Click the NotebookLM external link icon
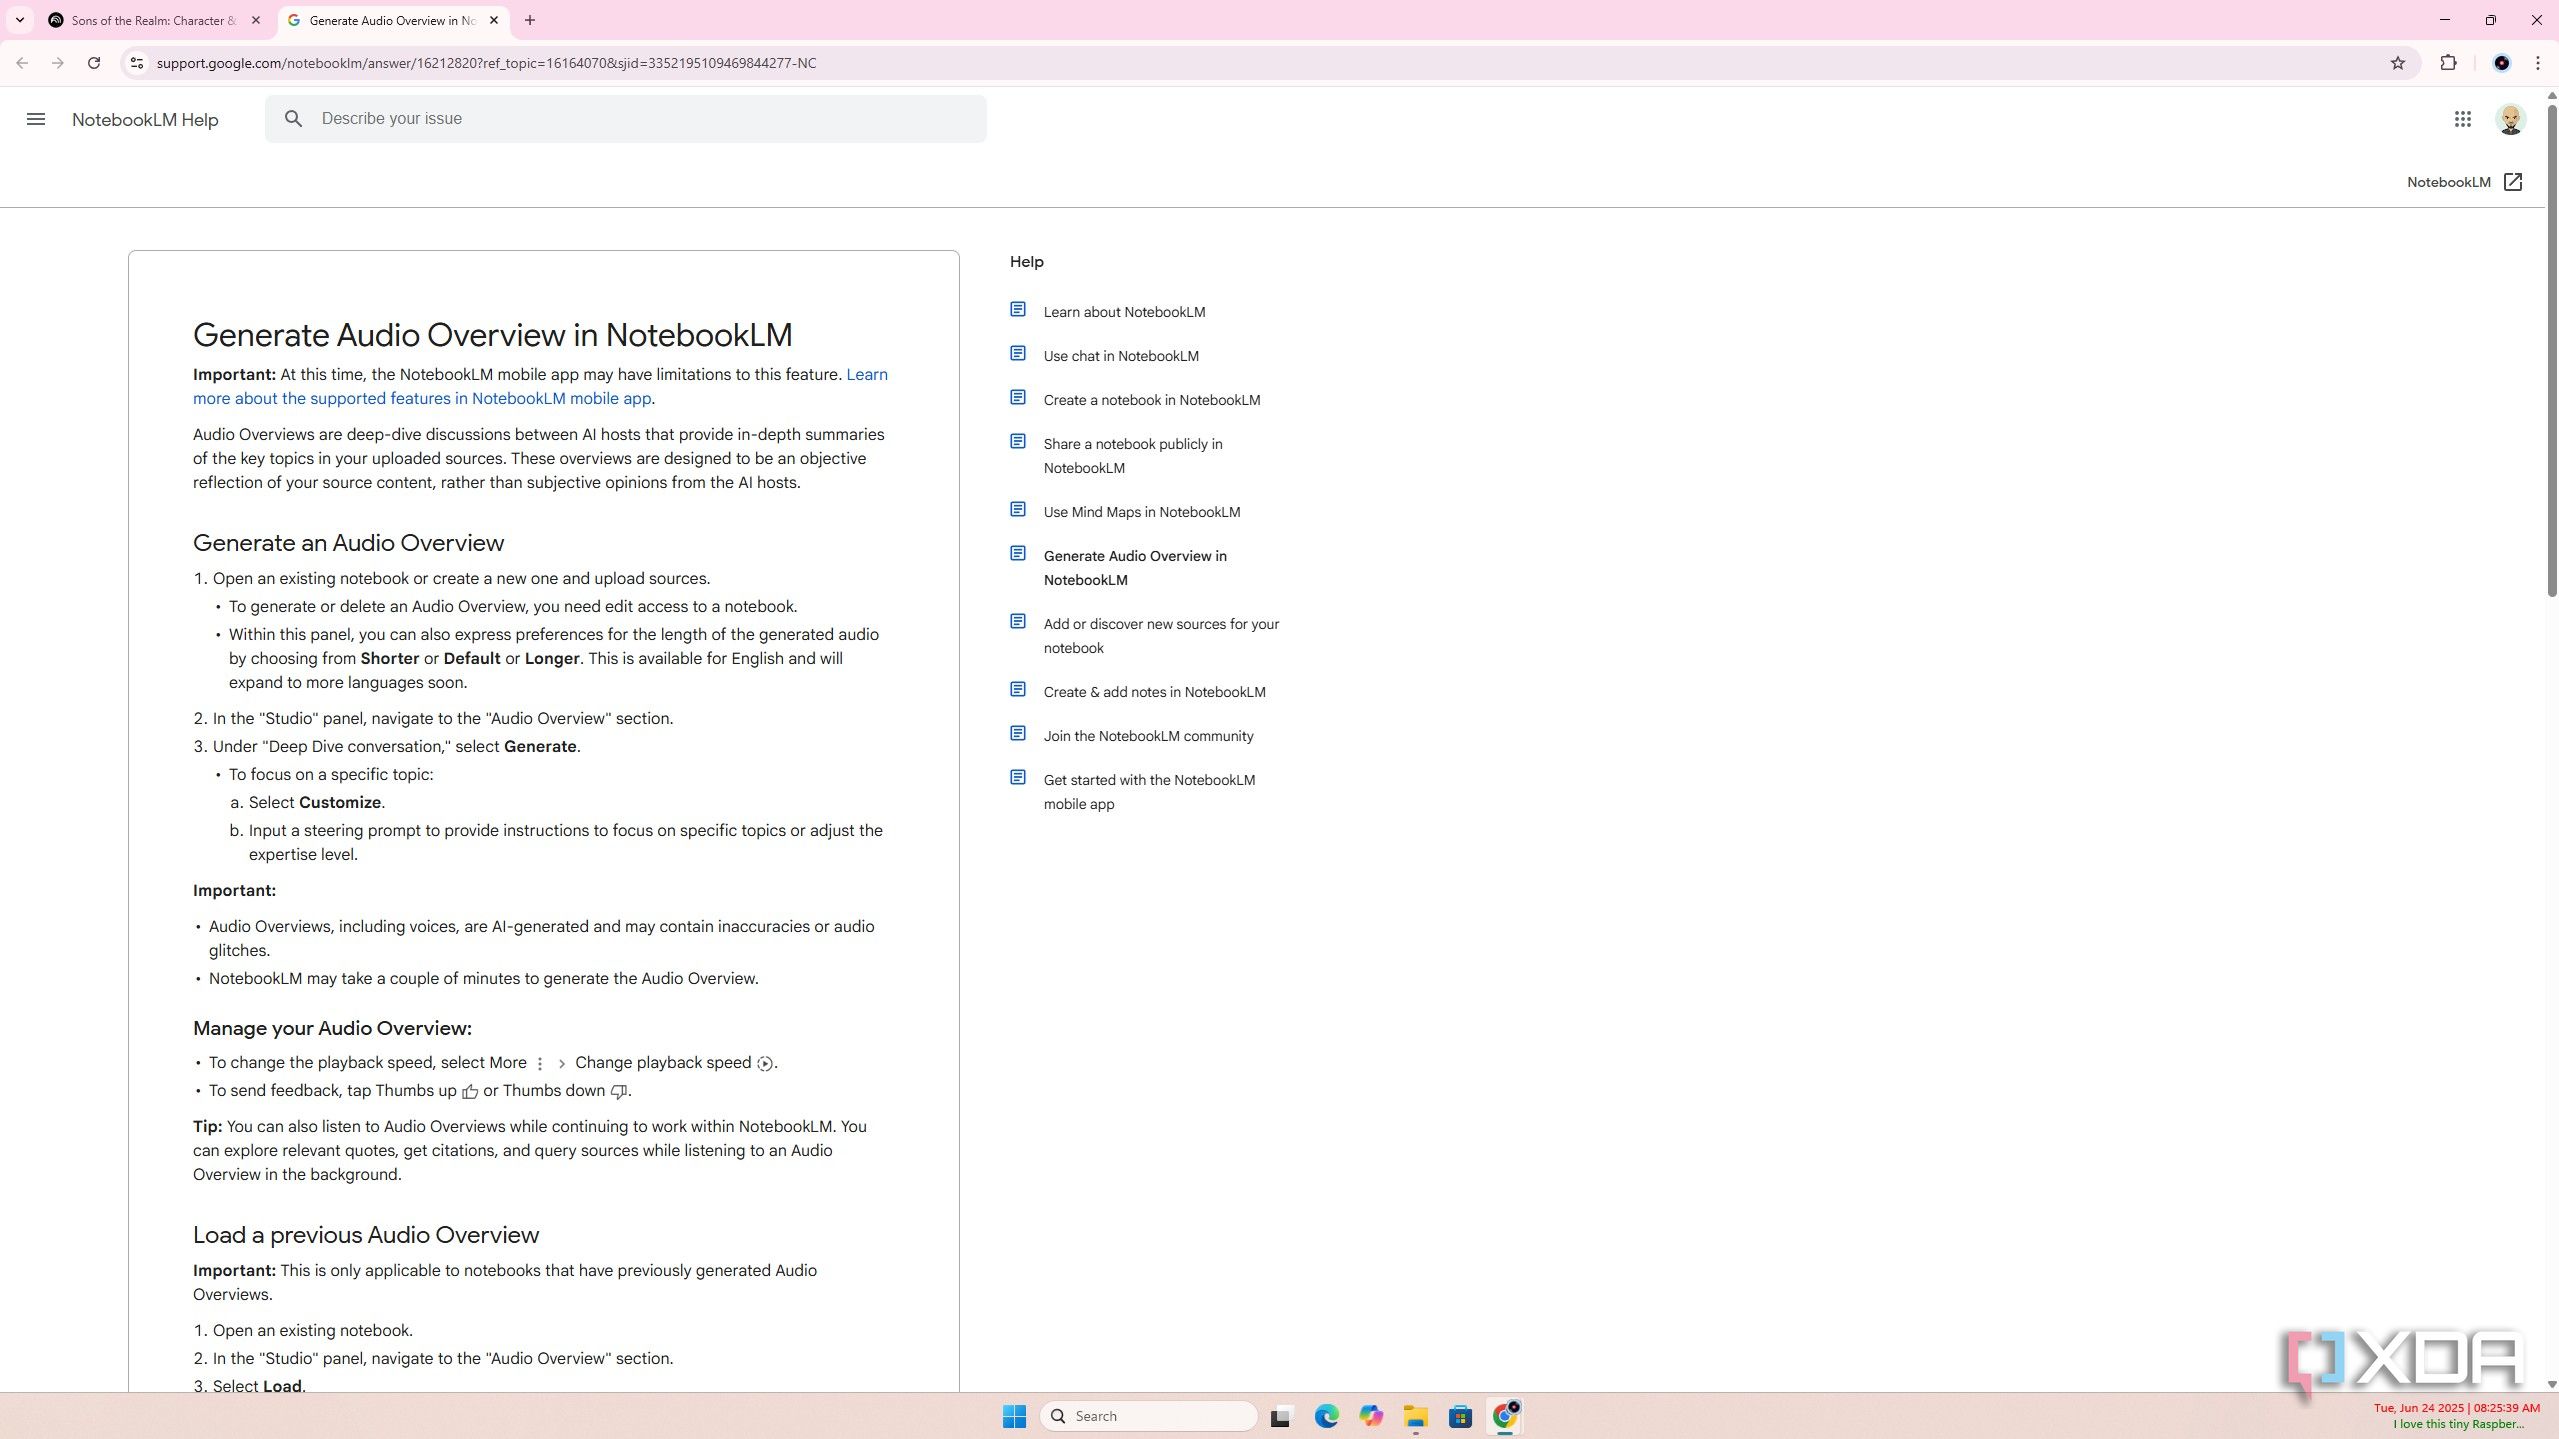Viewport: 2559px width, 1439px height. point(2513,182)
